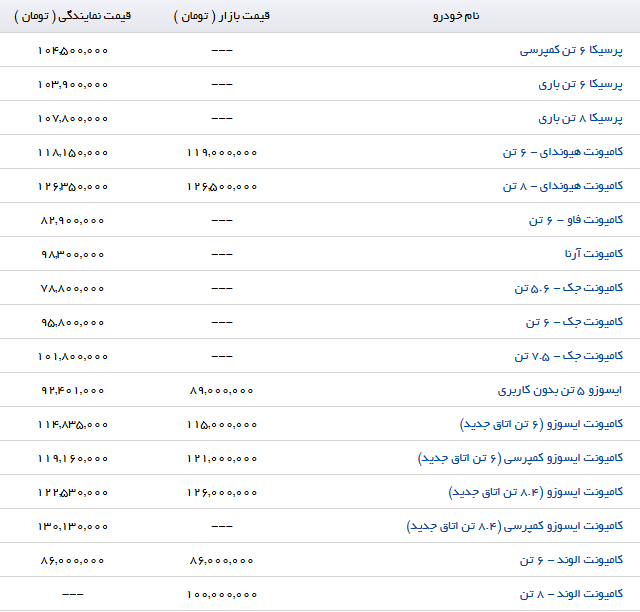Open کامیونت ایسوزو (۶ تن اتاق جدید) link
This screenshot has width=640, height=612.
541,424
